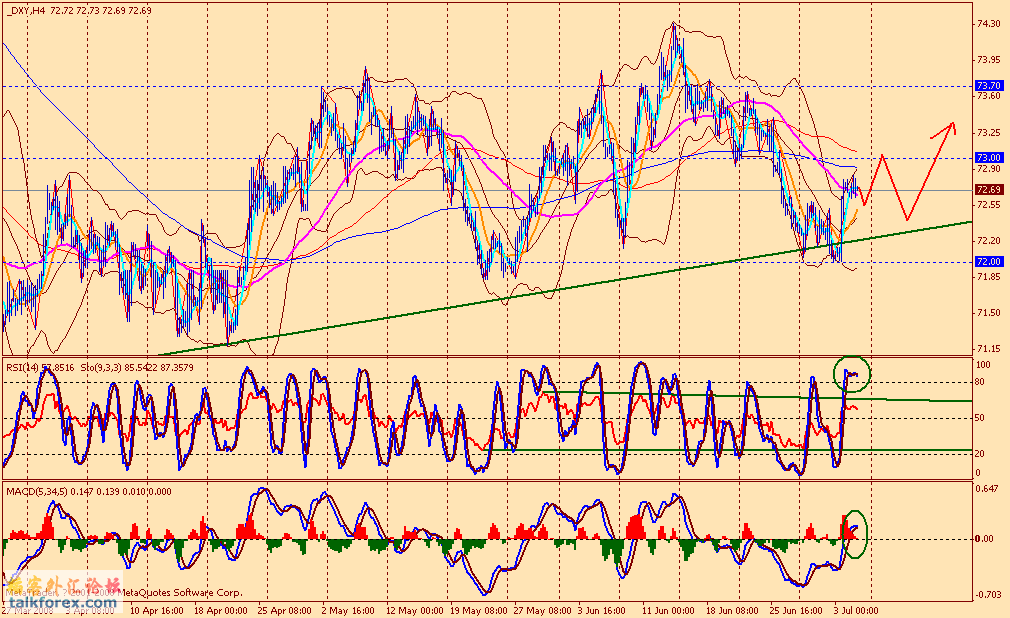Click the 19 May 08:00 date label

(x=479, y=610)
